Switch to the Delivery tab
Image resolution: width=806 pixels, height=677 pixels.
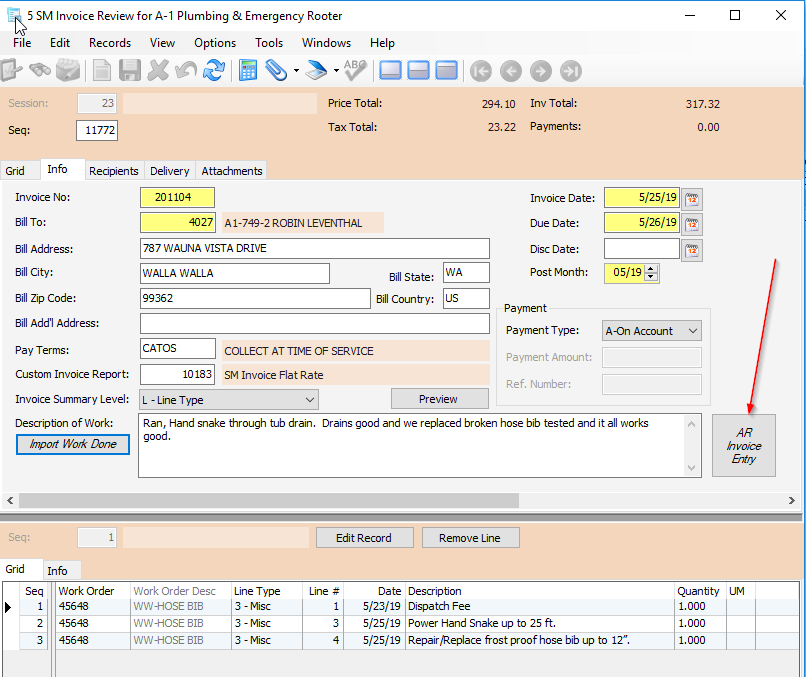click(x=169, y=171)
